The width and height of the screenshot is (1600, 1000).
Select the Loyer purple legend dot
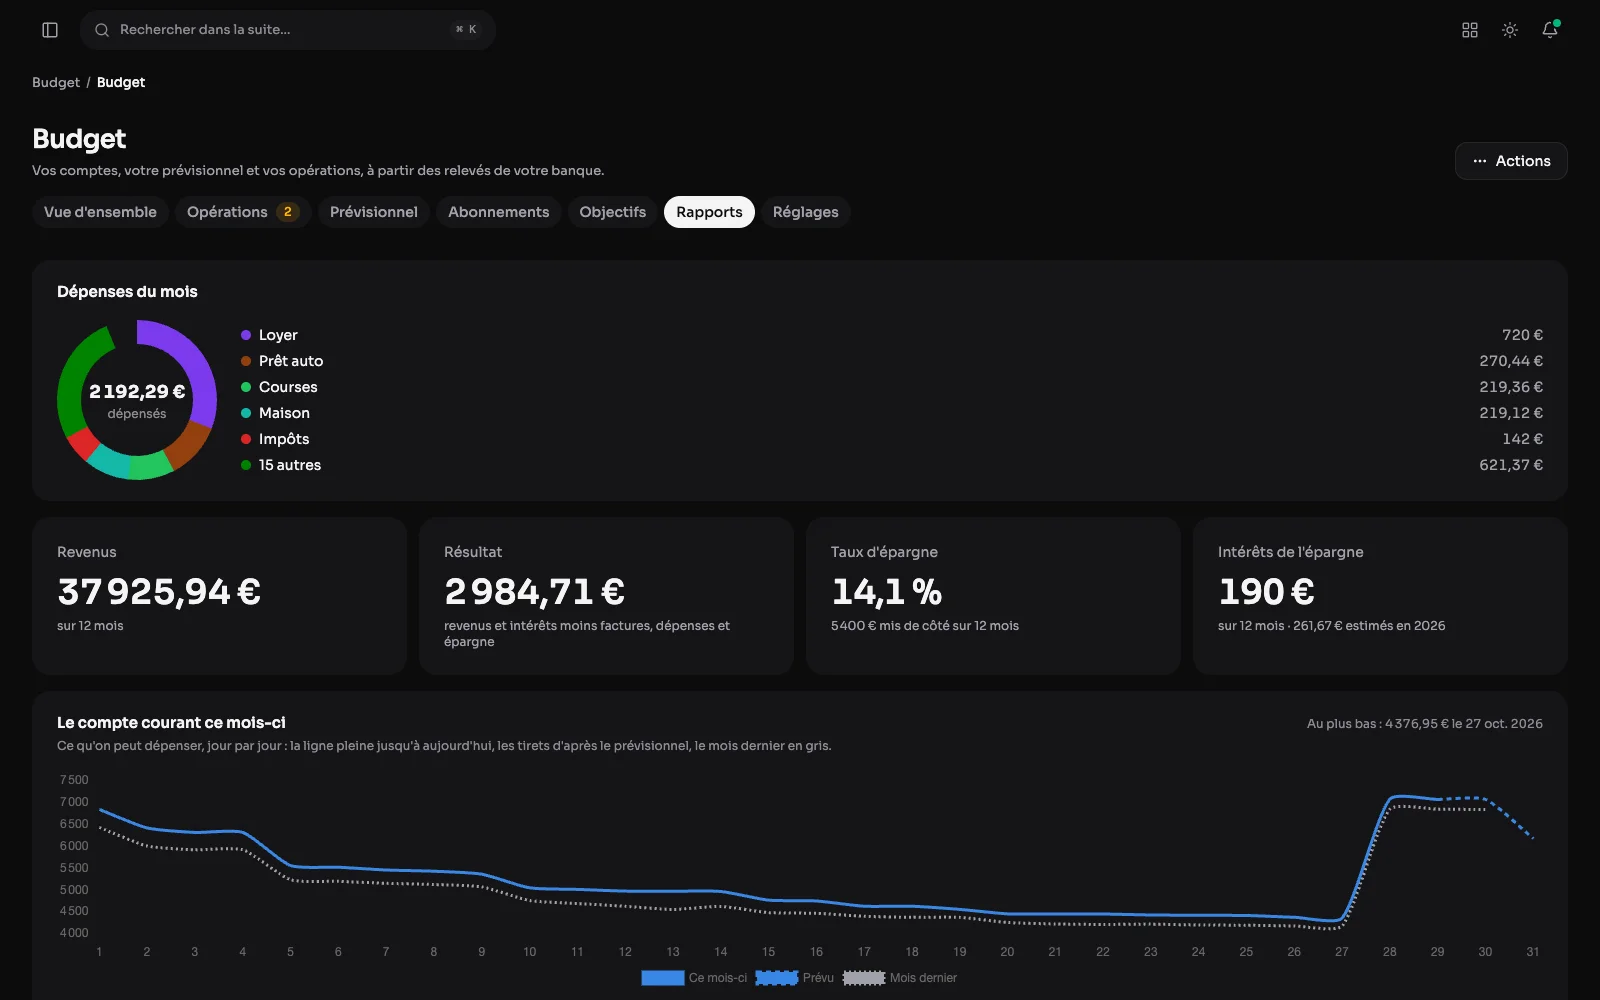tap(246, 335)
